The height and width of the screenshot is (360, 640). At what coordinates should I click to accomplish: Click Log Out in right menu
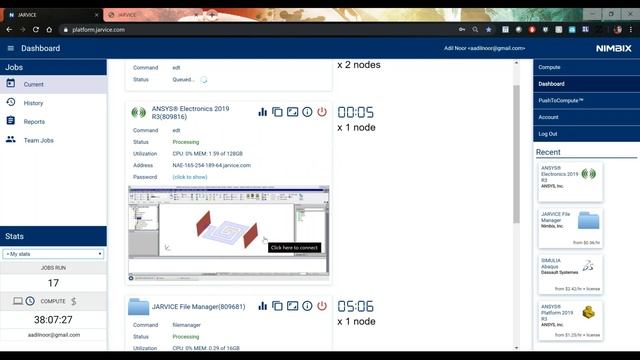click(586, 134)
